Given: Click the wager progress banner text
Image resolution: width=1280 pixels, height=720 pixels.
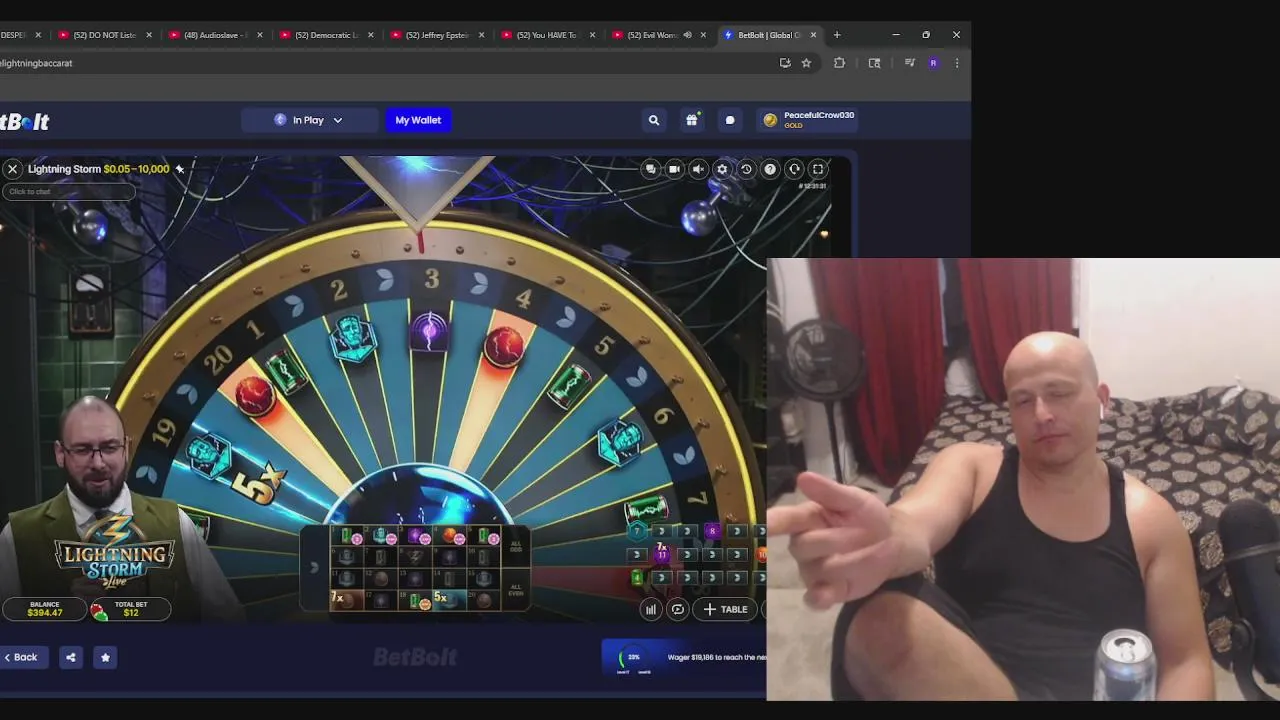Looking at the screenshot, I should 717,657.
